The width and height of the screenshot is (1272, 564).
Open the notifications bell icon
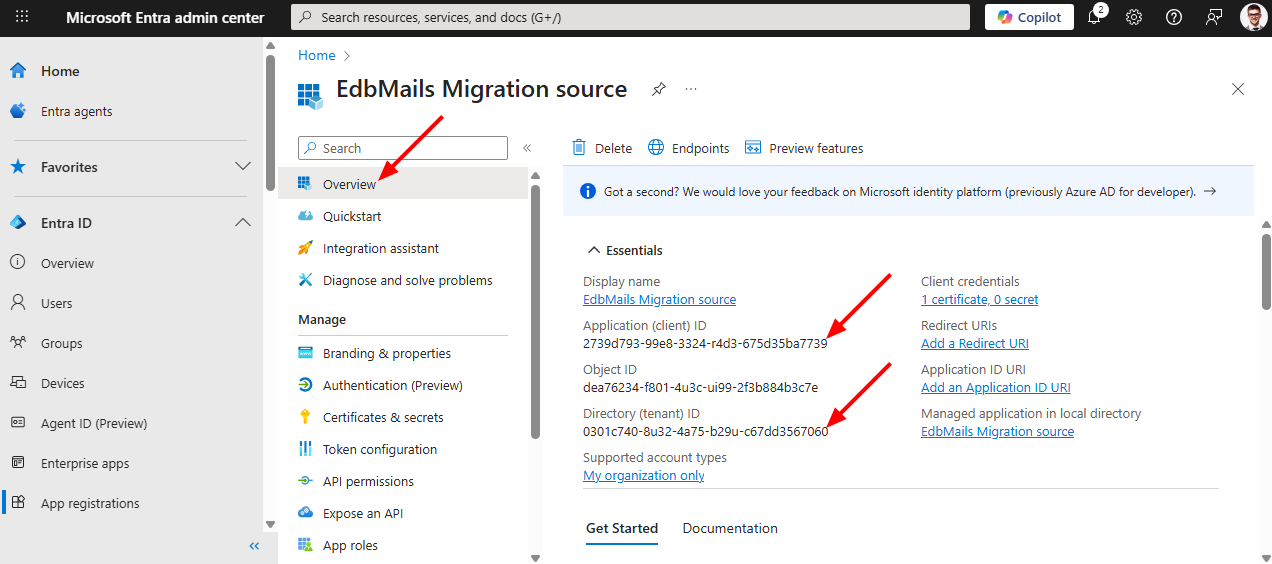(1094, 17)
